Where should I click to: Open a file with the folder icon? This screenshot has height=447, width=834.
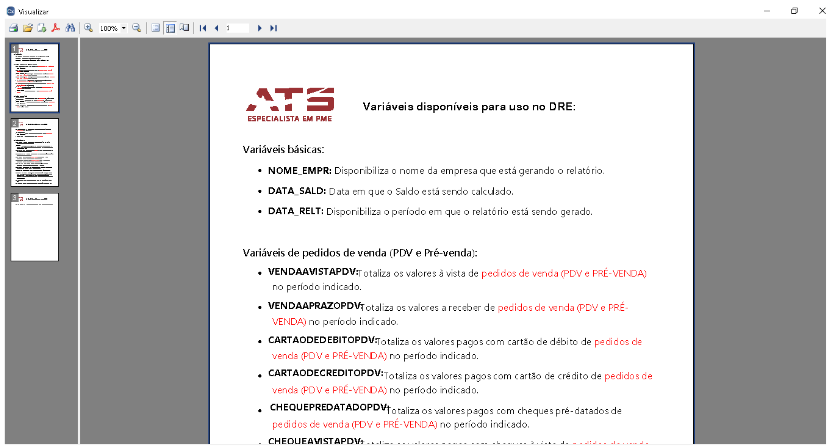coord(28,28)
